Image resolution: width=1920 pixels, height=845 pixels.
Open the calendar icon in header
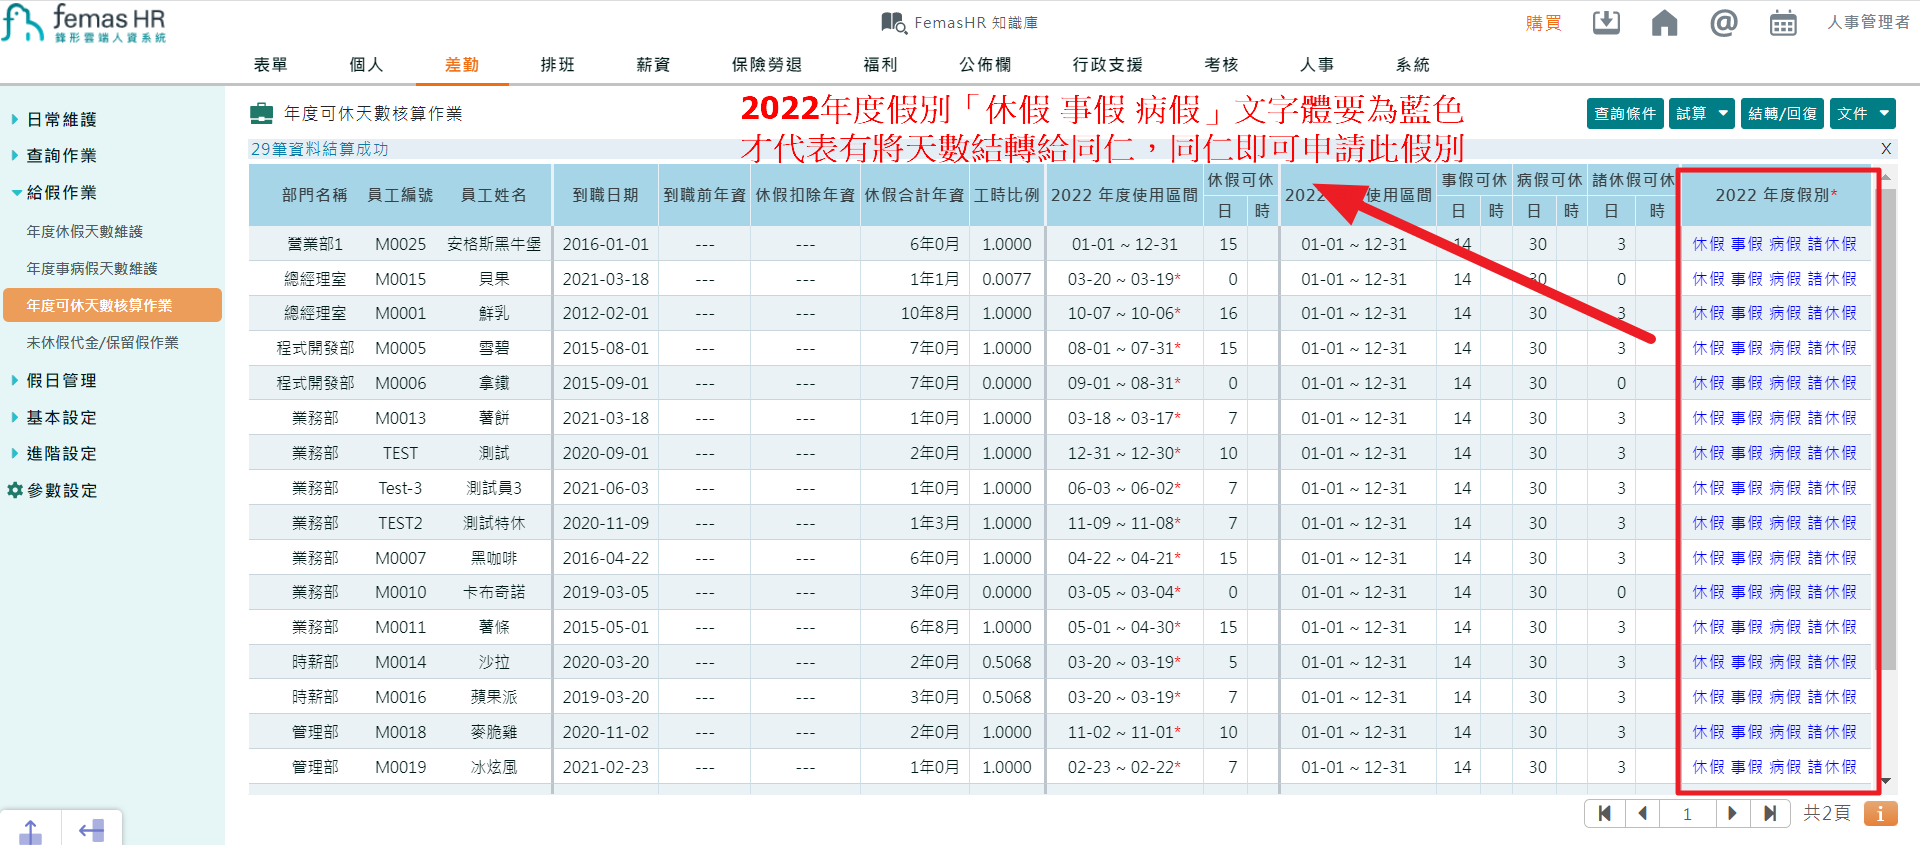click(1783, 22)
